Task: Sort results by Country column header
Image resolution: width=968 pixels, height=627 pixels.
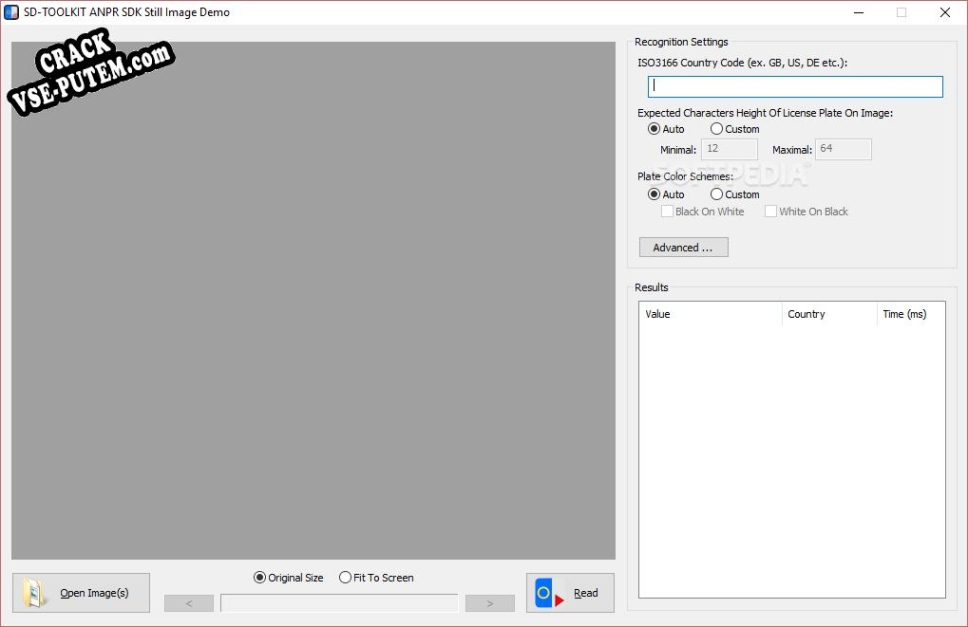Action: (x=830, y=314)
